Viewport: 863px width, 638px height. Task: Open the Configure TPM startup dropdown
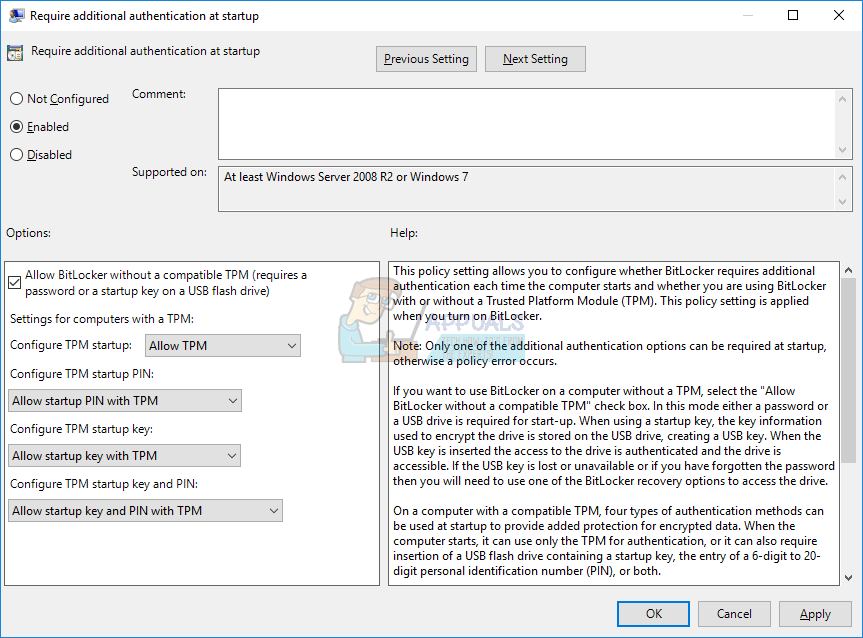(223, 346)
